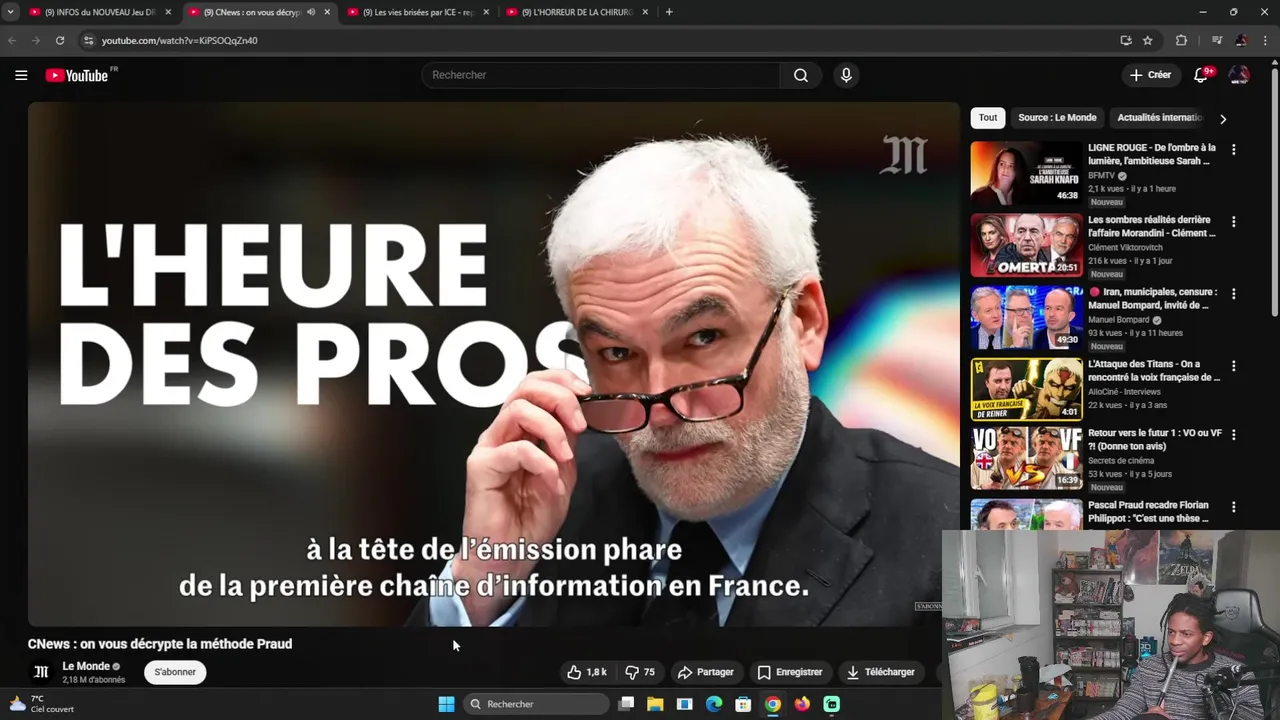The image size is (1280, 720).
Task: Show more filter chips with the arrow
Action: tap(1222, 119)
